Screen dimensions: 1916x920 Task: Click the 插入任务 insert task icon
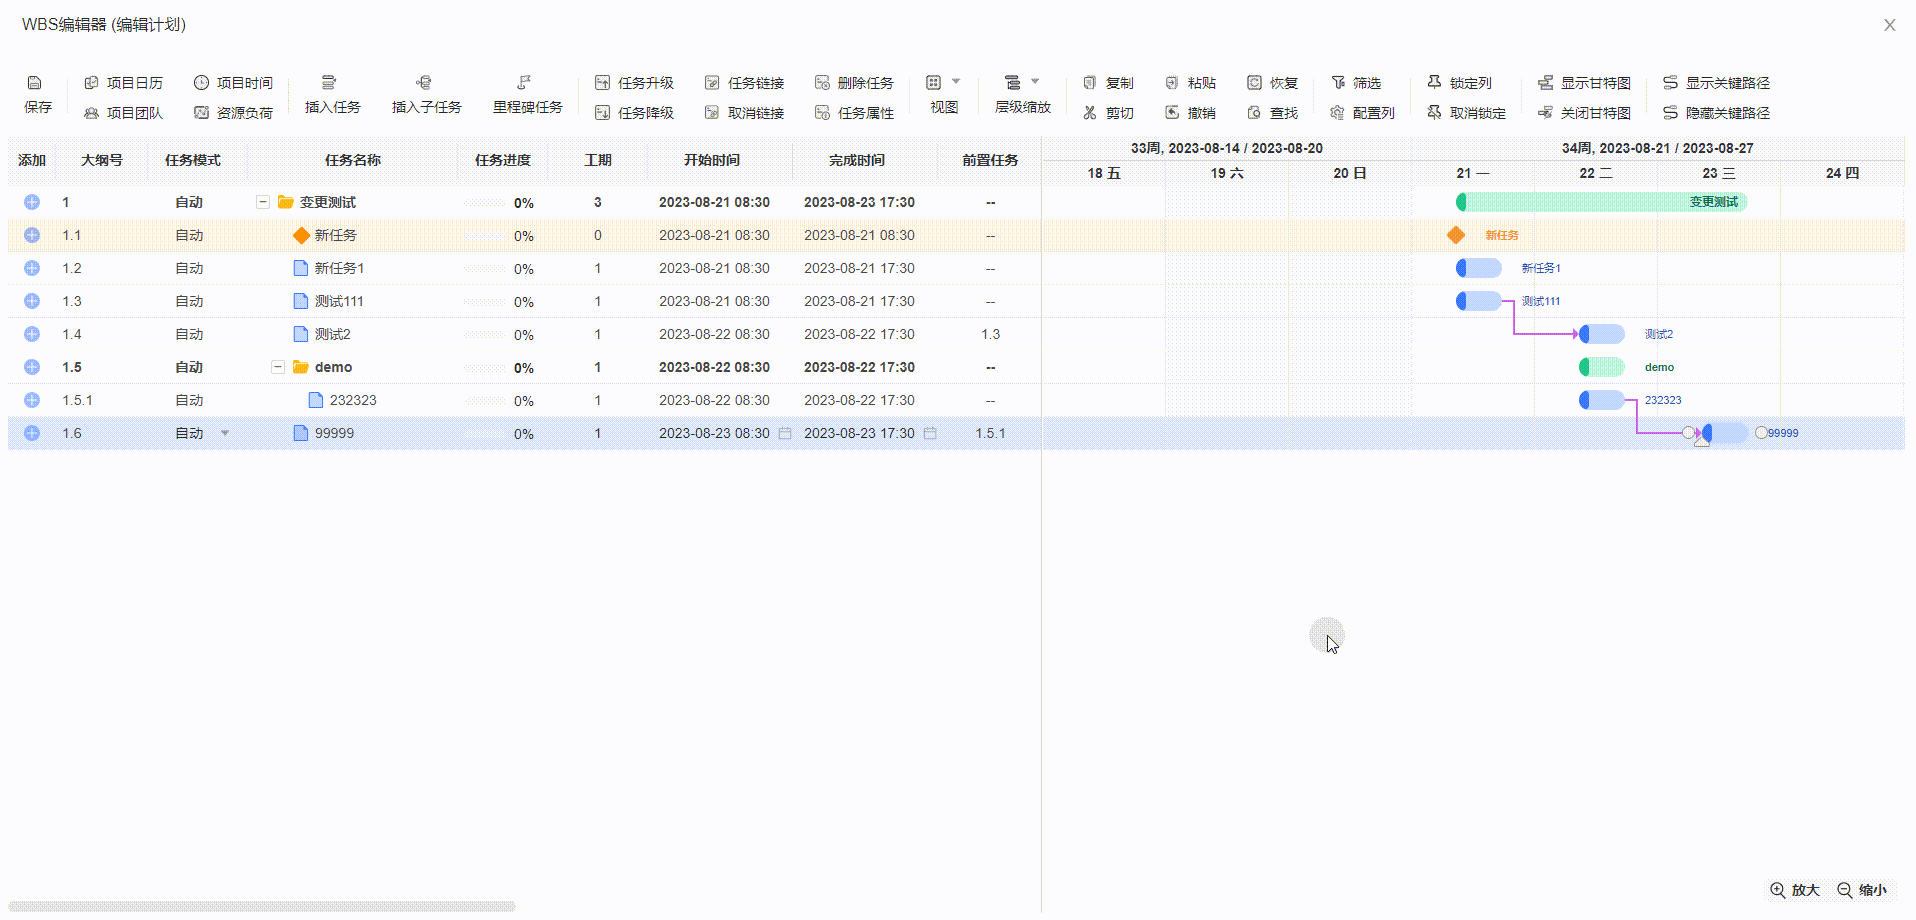[x=329, y=83]
